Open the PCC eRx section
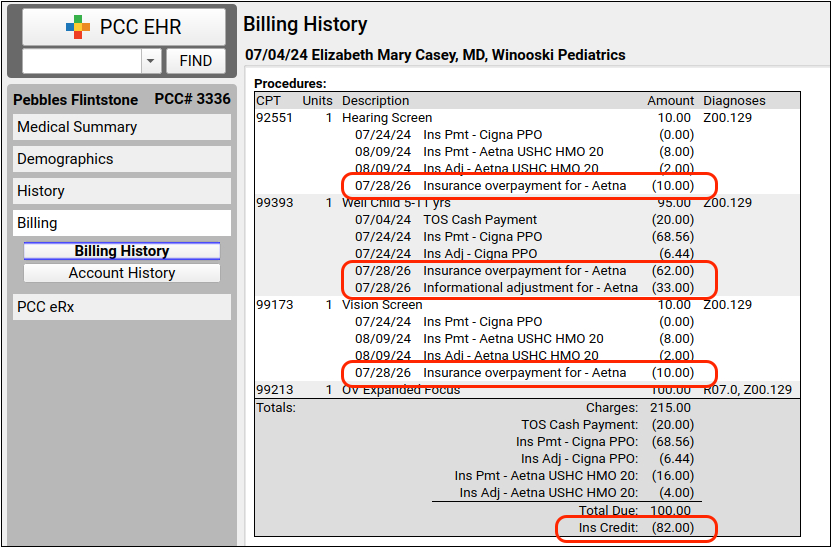The height and width of the screenshot is (547, 831). click(x=122, y=307)
